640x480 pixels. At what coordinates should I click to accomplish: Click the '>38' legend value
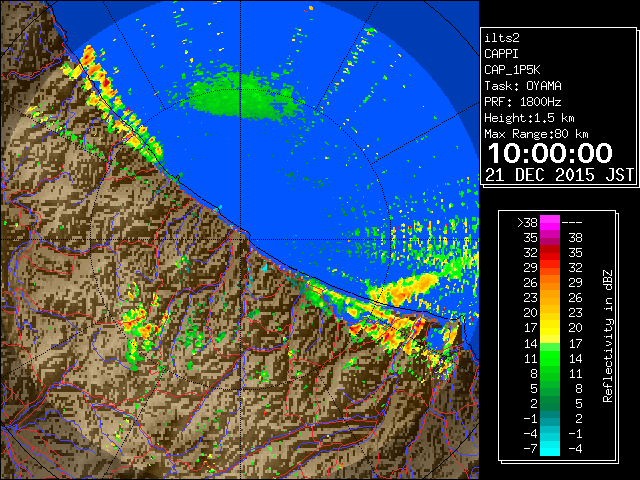(527, 223)
